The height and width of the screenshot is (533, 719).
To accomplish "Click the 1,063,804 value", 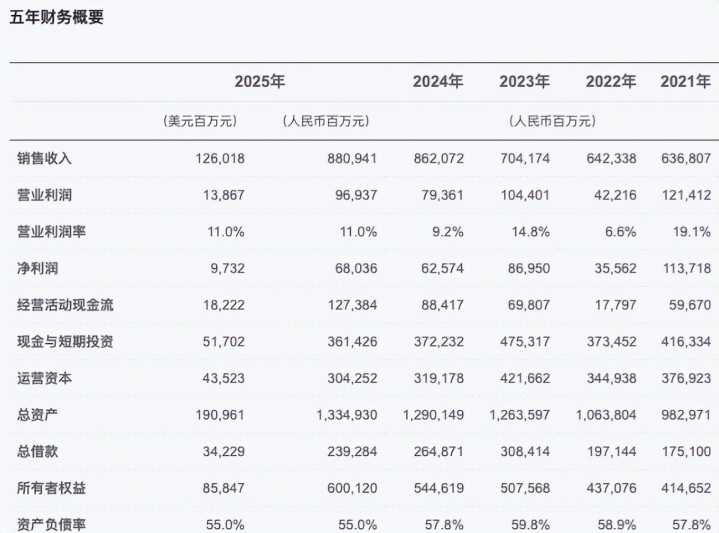I will 606,415.
